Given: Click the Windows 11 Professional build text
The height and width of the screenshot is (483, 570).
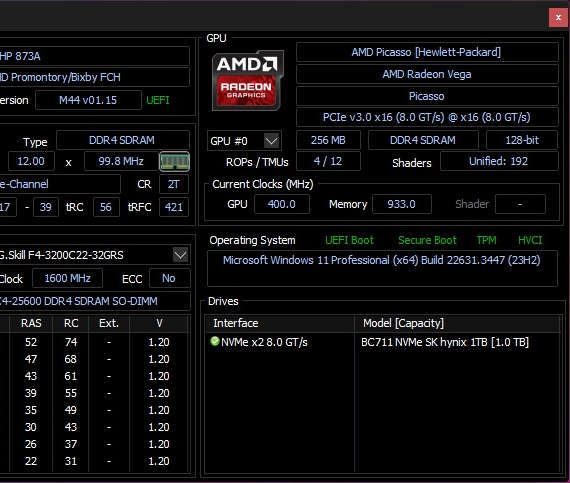Looking at the screenshot, I should tap(382, 260).
